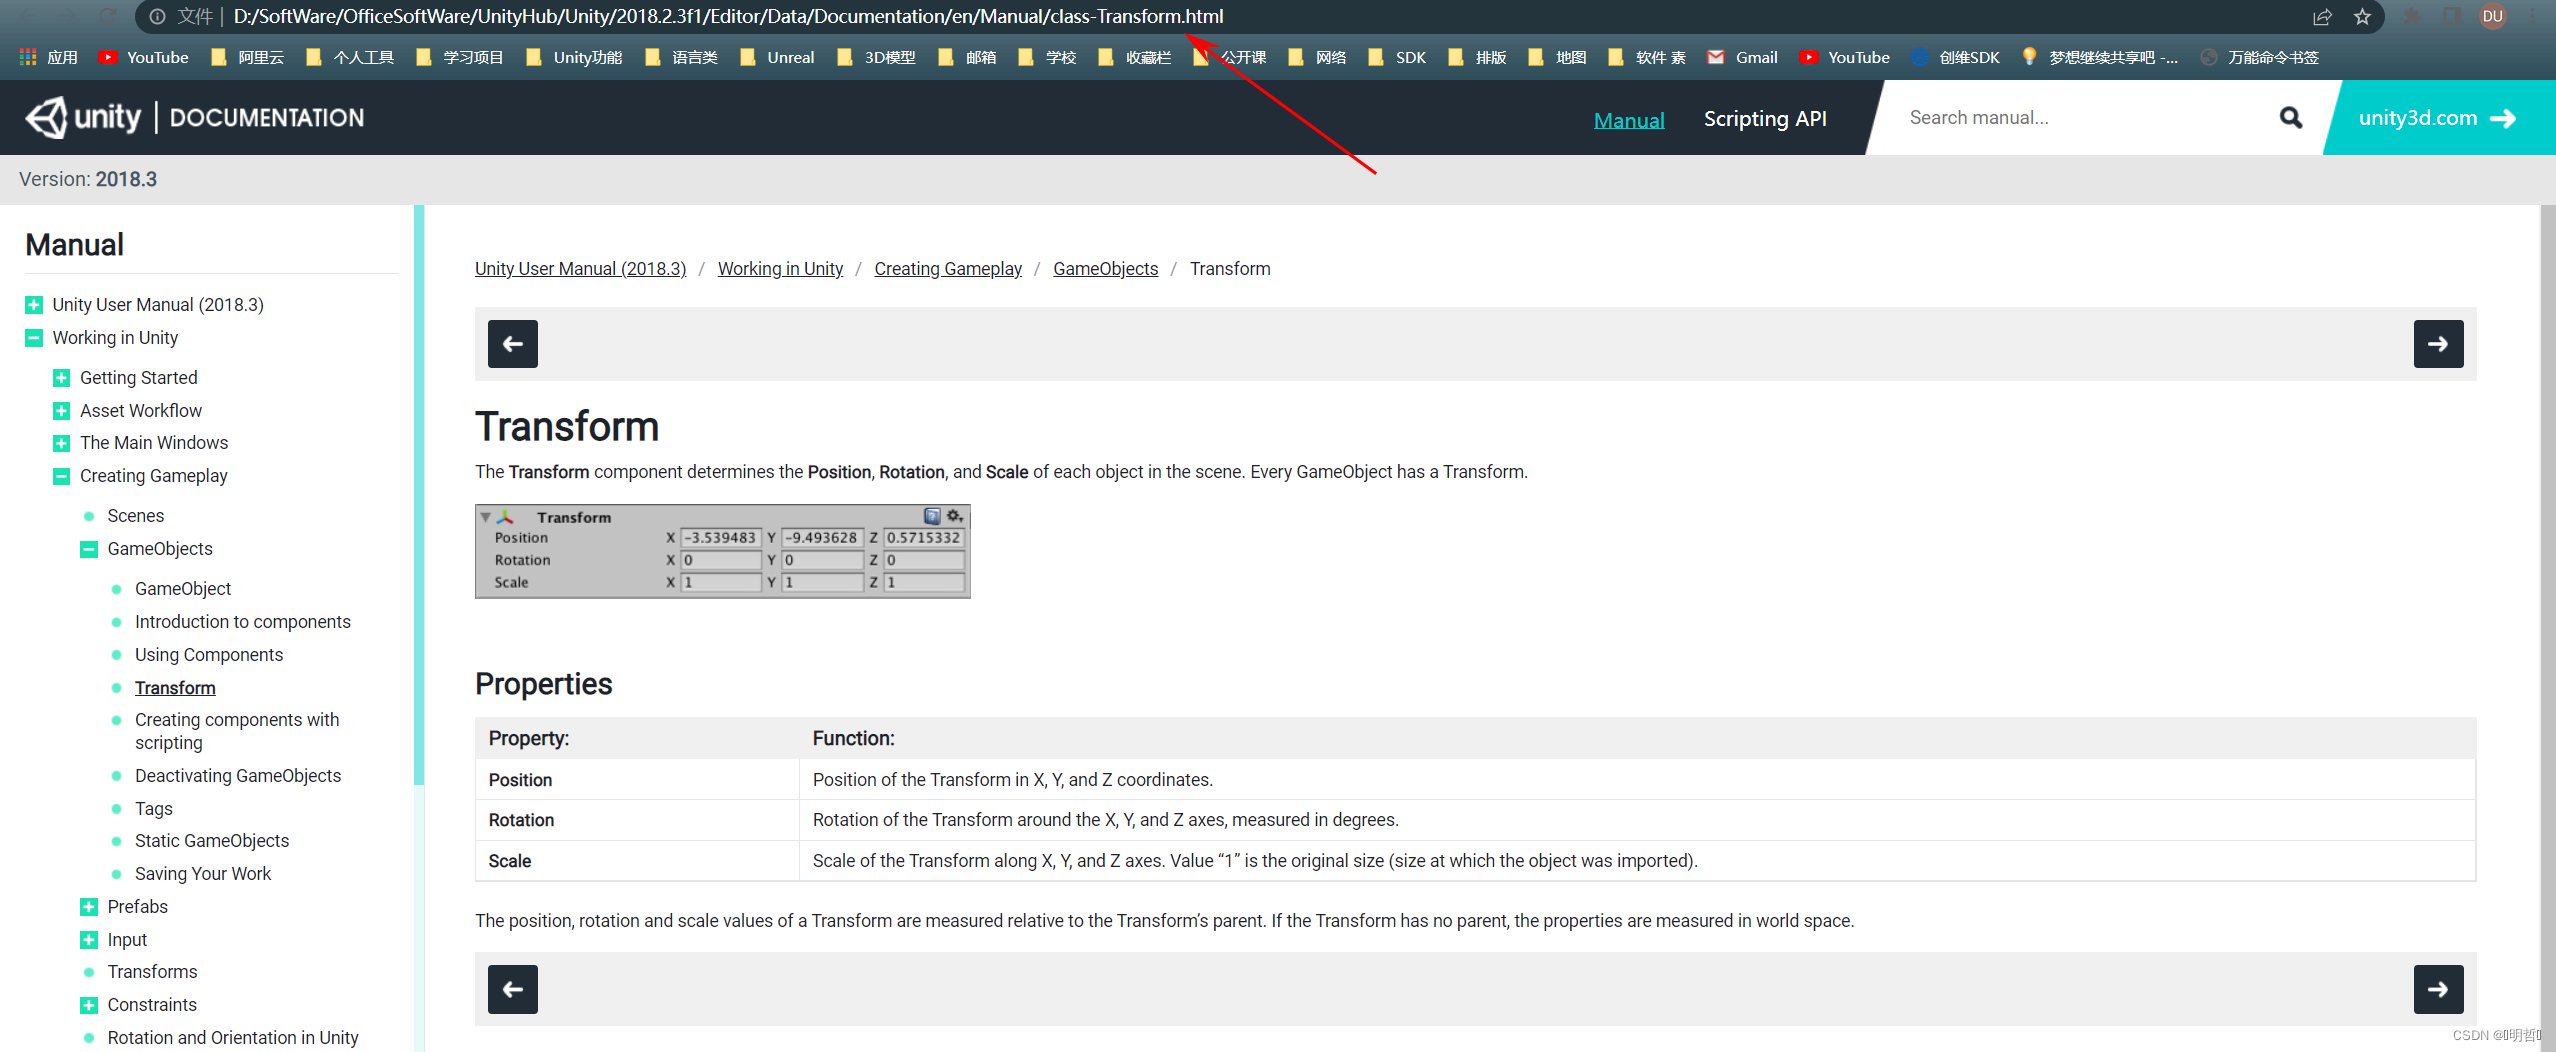Open the Gmail bookmark

click(1742, 57)
